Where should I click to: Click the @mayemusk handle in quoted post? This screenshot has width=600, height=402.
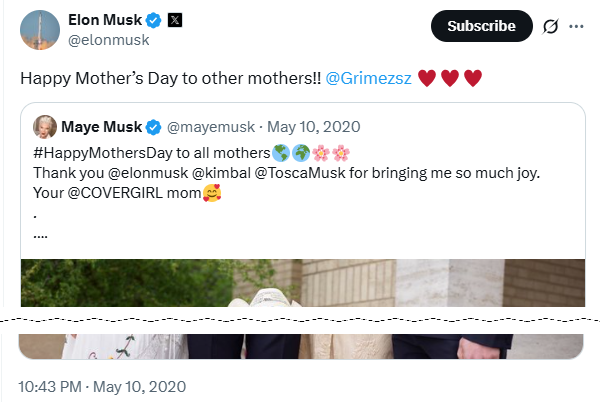207,127
